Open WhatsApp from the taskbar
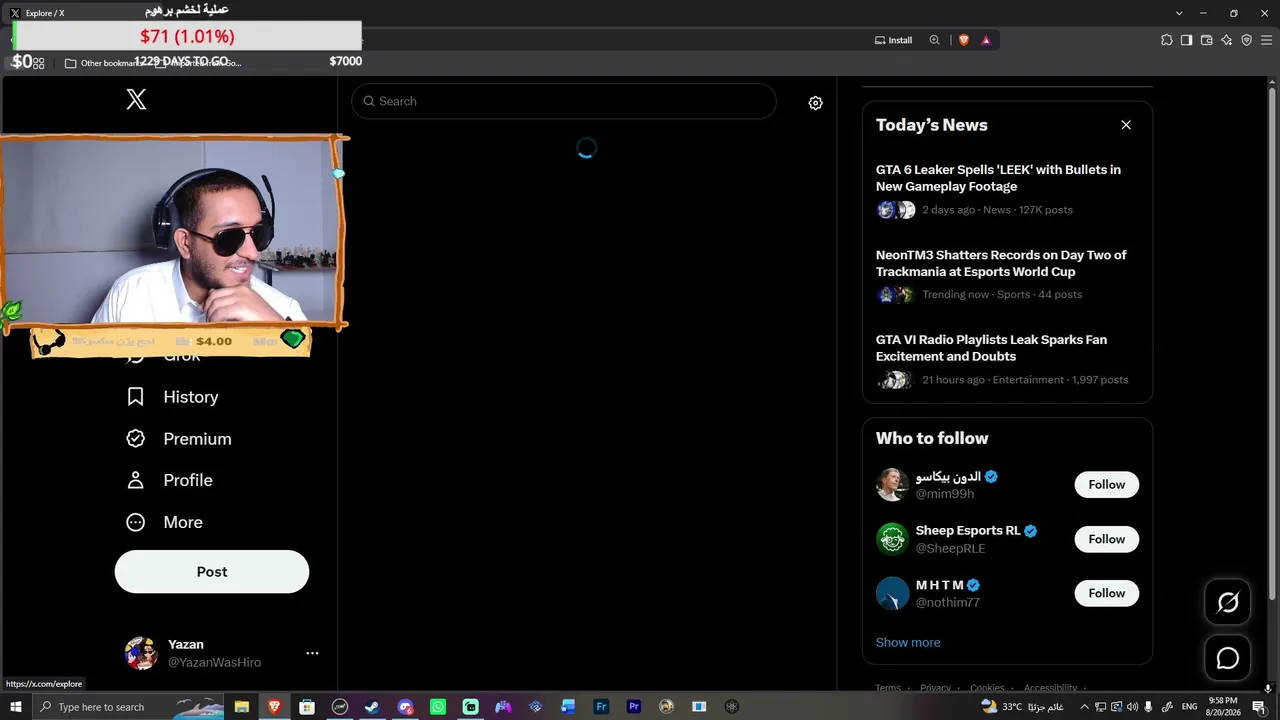 click(x=438, y=707)
